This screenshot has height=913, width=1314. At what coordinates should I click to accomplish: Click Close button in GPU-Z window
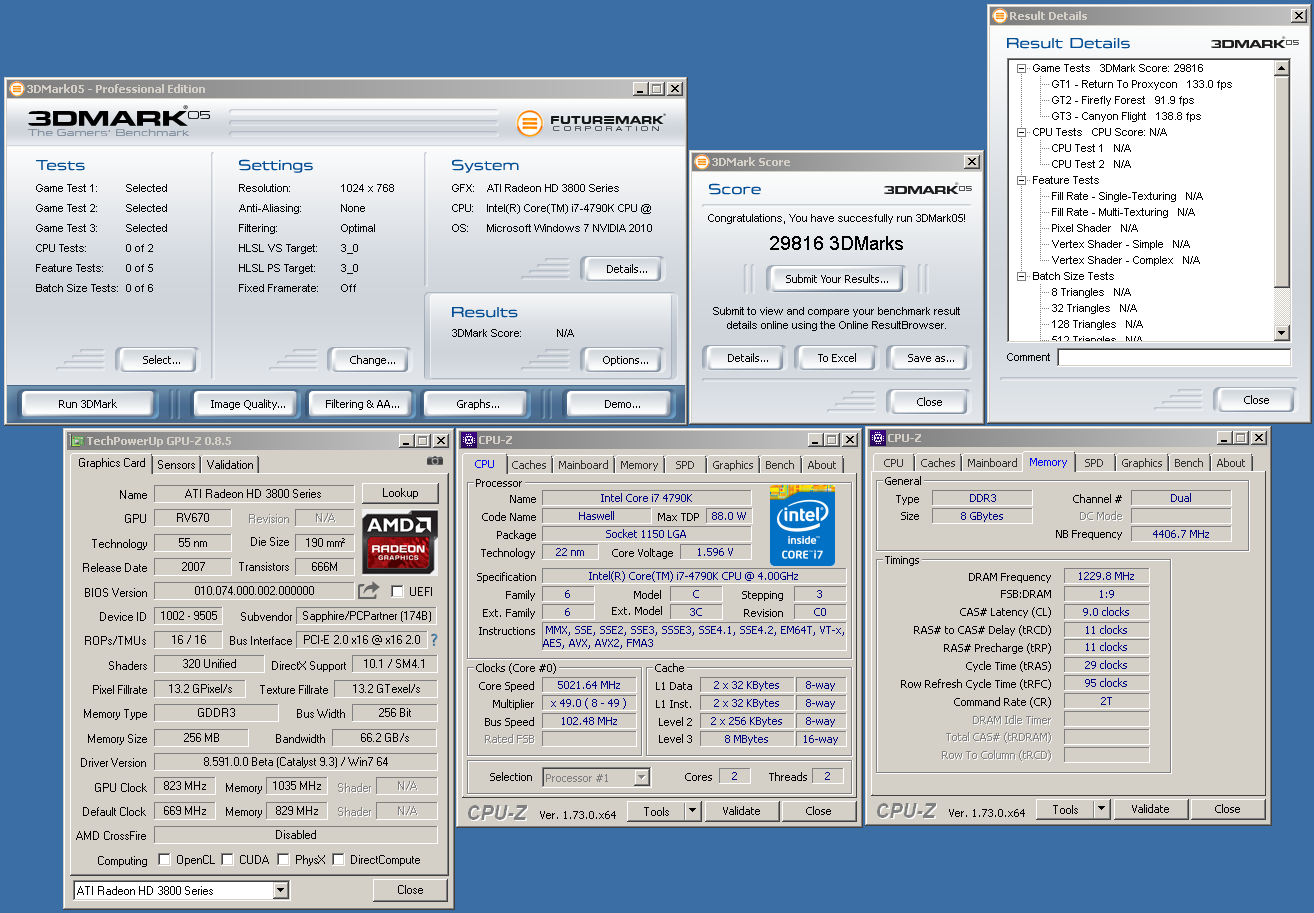tap(410, 890)
